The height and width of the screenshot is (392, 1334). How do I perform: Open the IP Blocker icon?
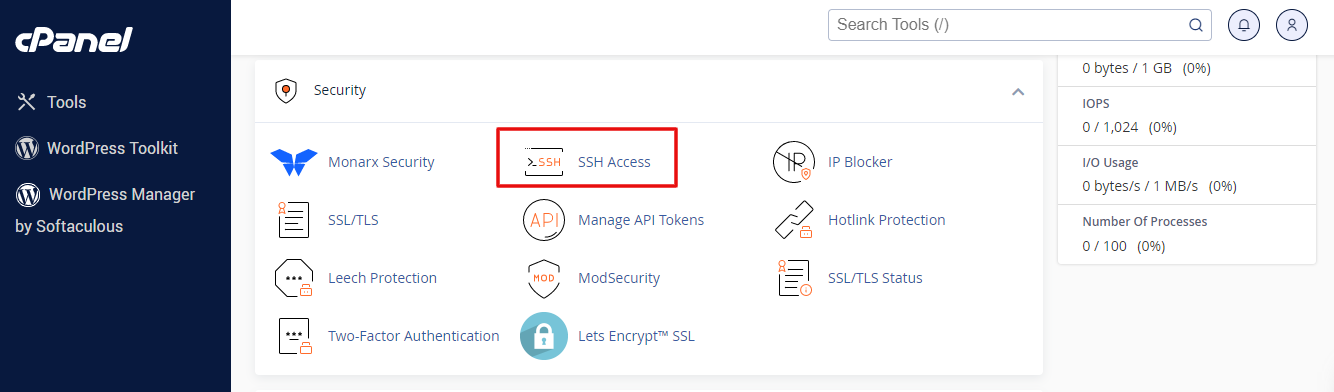click(794, 161)
